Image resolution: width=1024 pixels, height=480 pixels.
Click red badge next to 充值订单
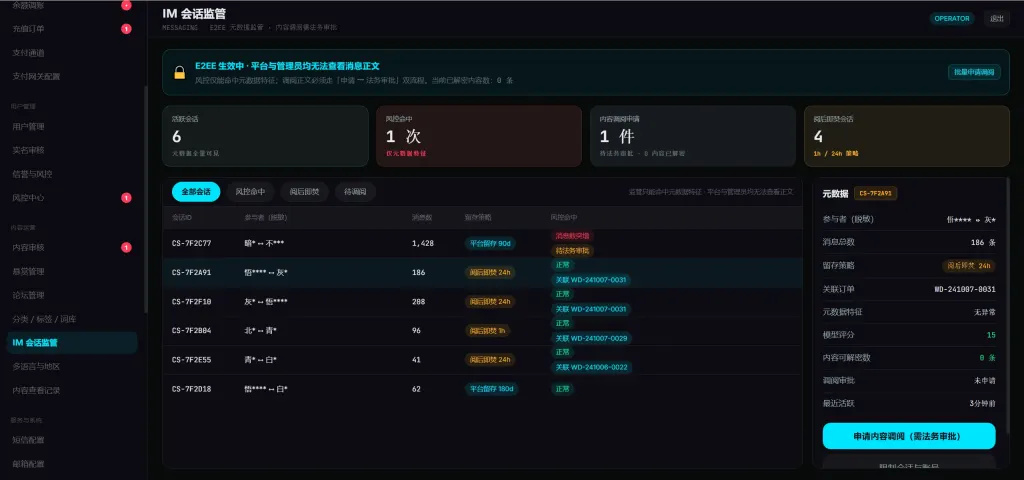pos(126,29)
